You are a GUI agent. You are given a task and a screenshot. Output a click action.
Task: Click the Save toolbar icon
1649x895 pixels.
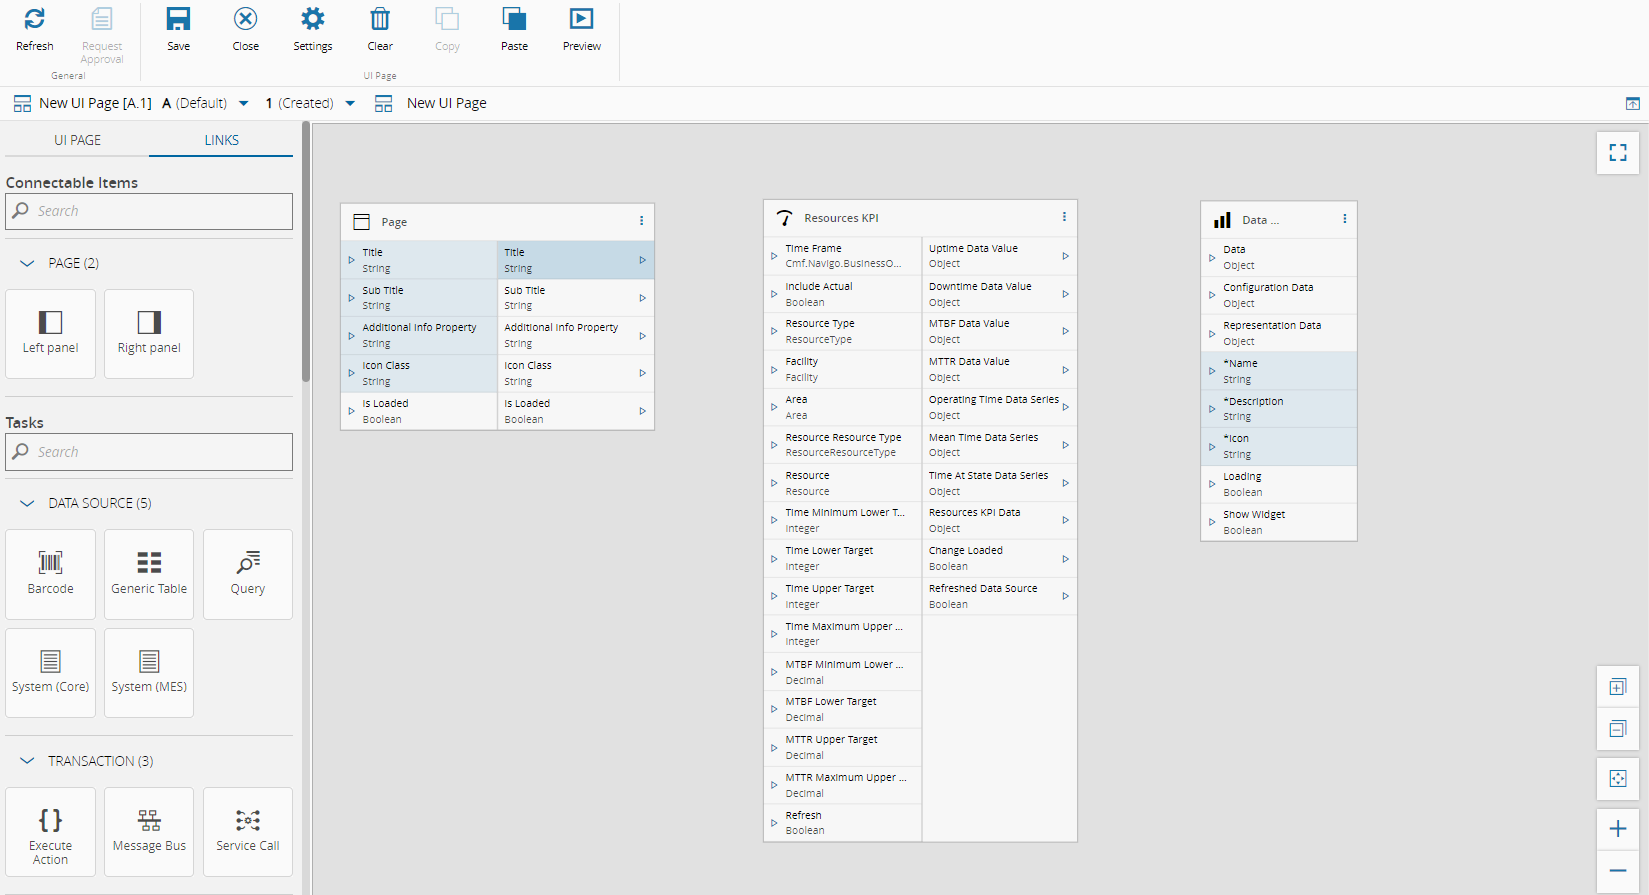(178, 20)
